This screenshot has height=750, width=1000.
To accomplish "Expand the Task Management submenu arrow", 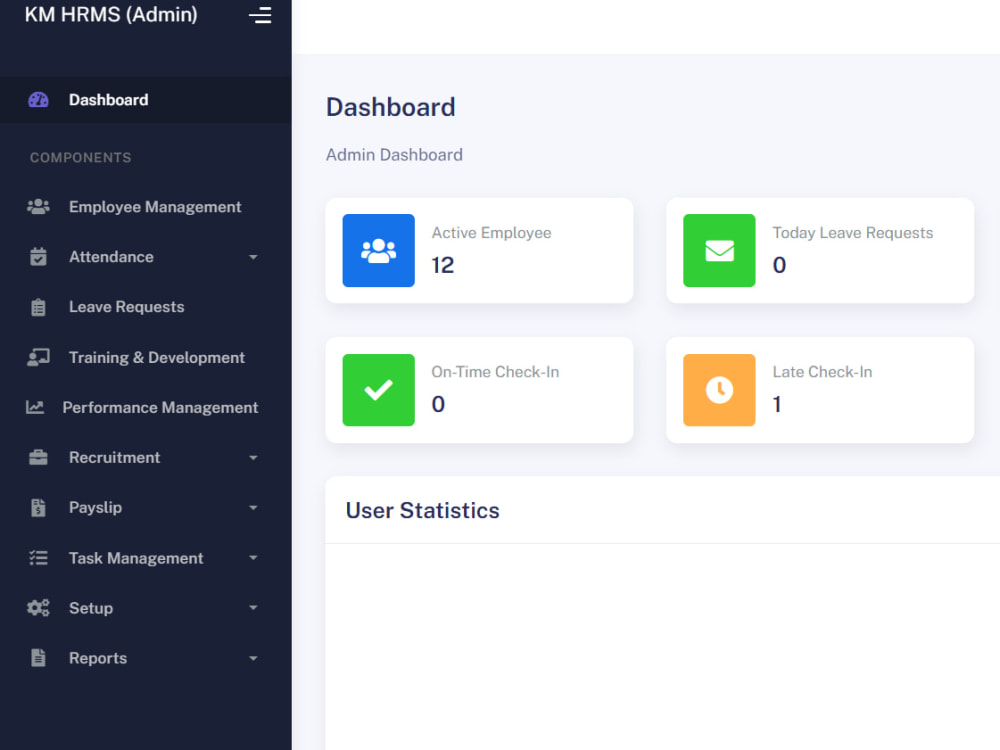I will click(253, 558).
